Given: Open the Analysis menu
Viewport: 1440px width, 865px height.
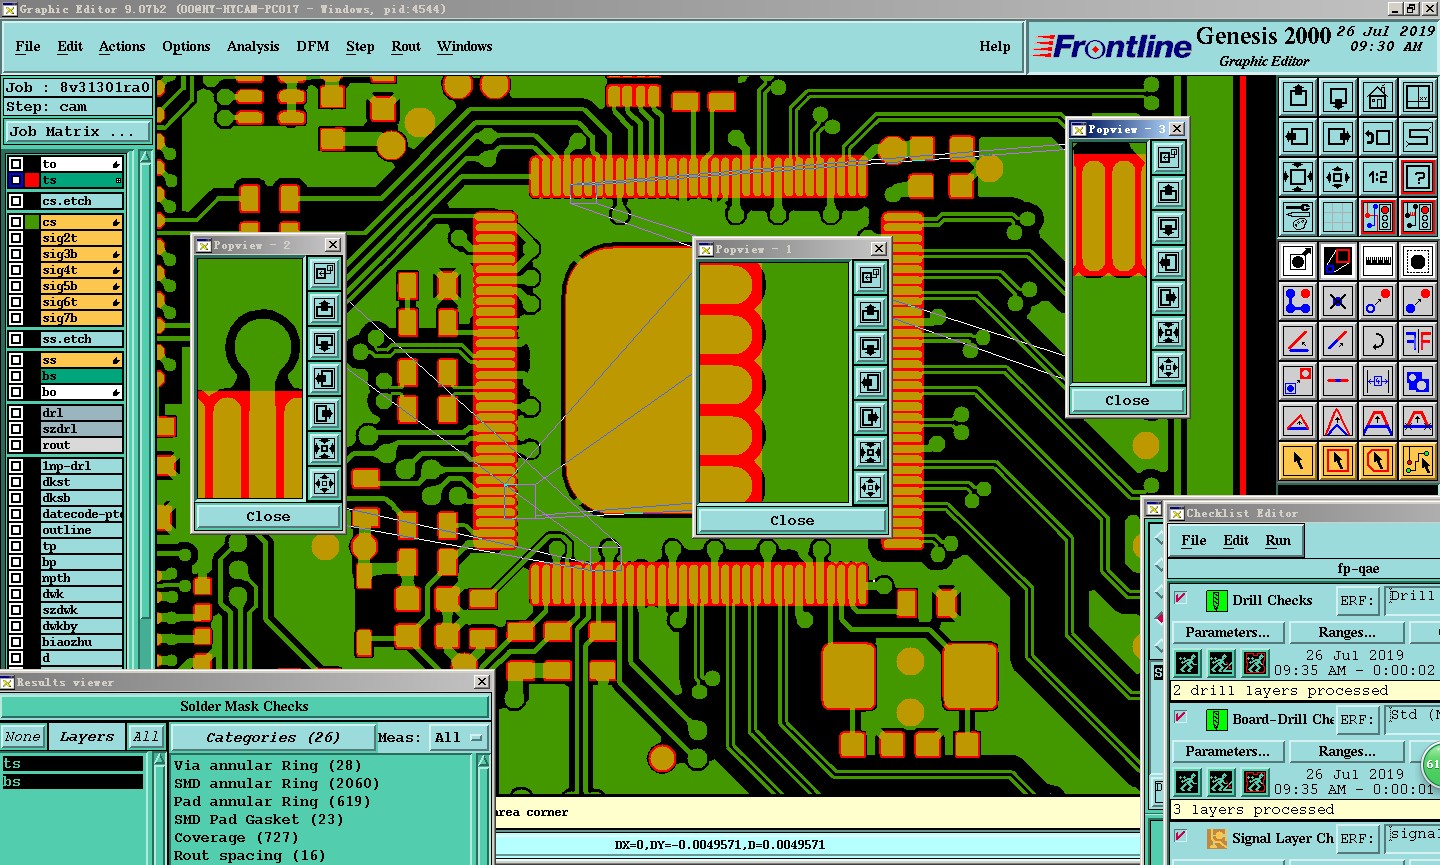Looking at the screenshot, I should tap(253, 47).
